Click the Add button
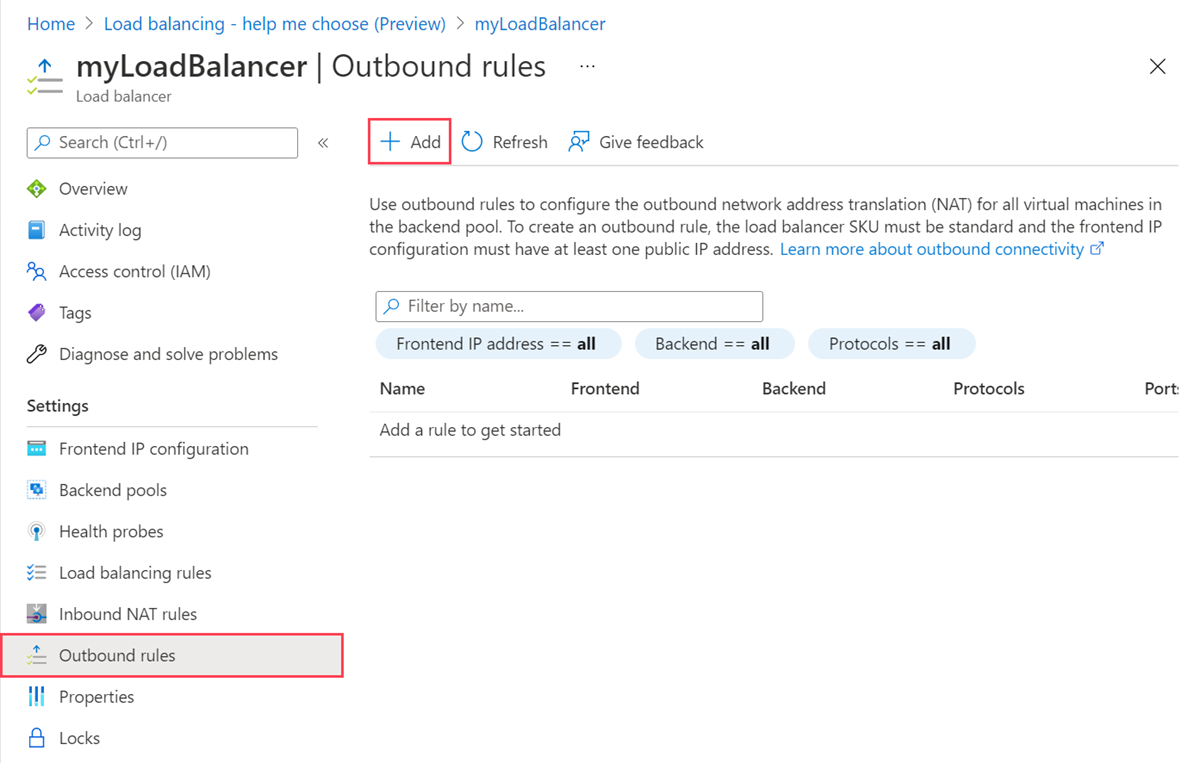Screen dimensions: 1200x763 point(410,142)
